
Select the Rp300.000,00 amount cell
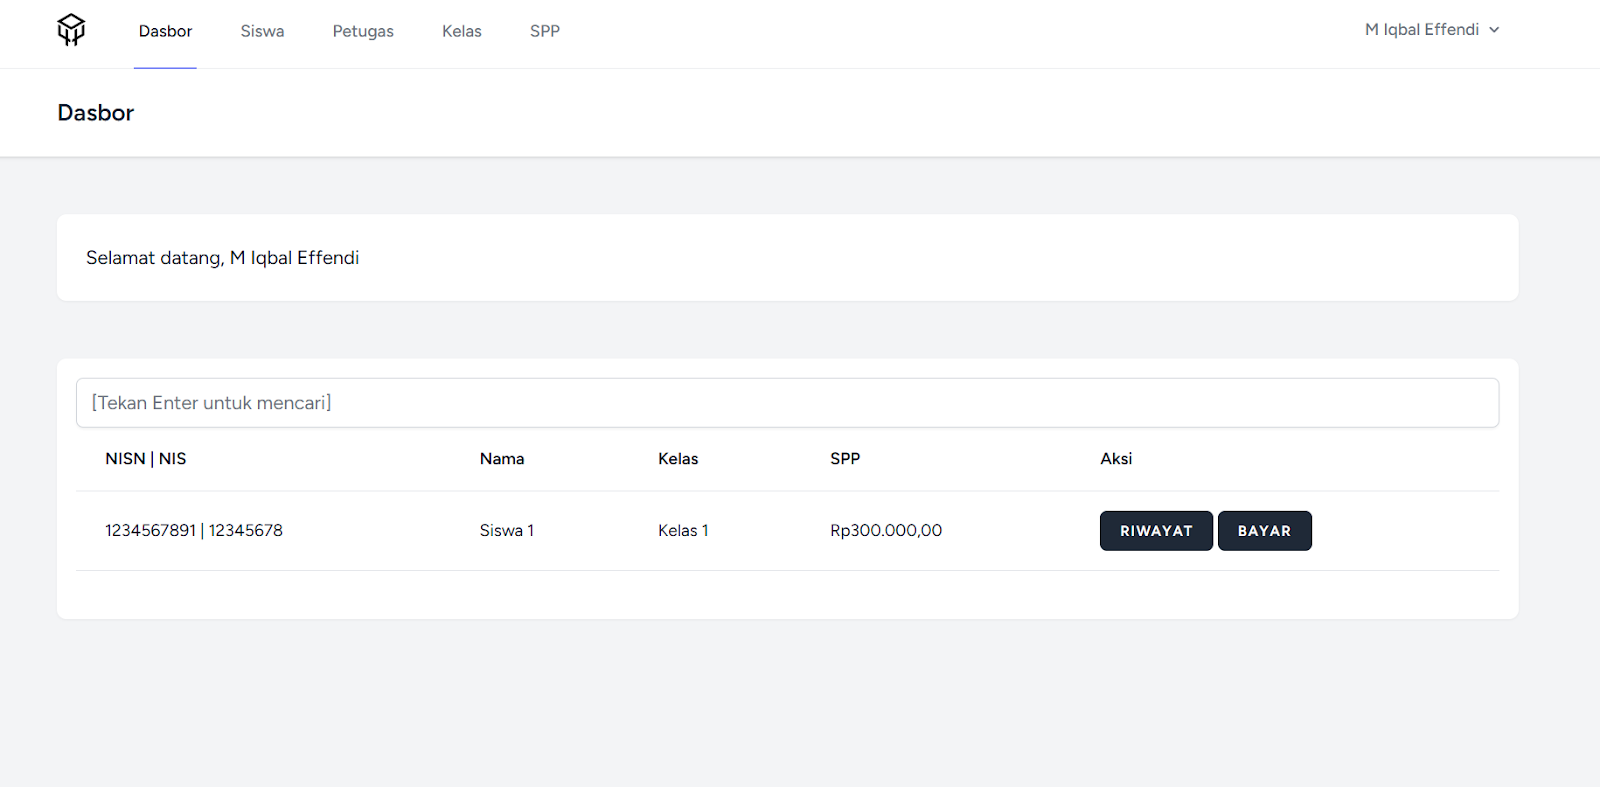tap(886, 531)
